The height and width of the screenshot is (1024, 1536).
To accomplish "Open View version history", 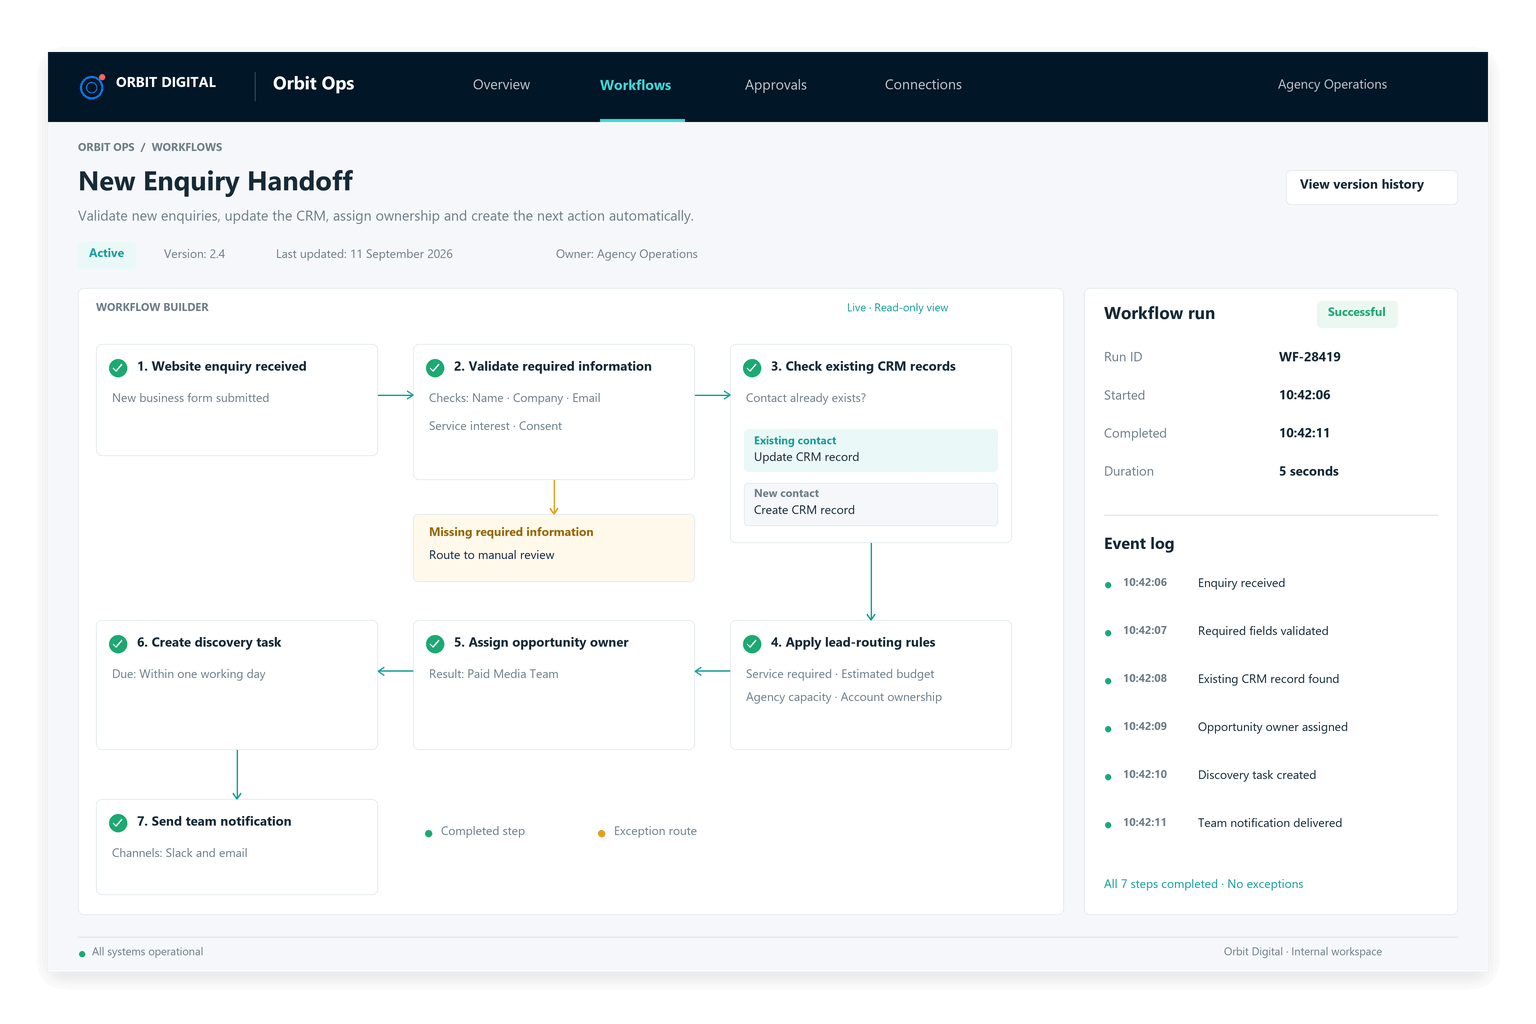I will (x=1371, y=187).
